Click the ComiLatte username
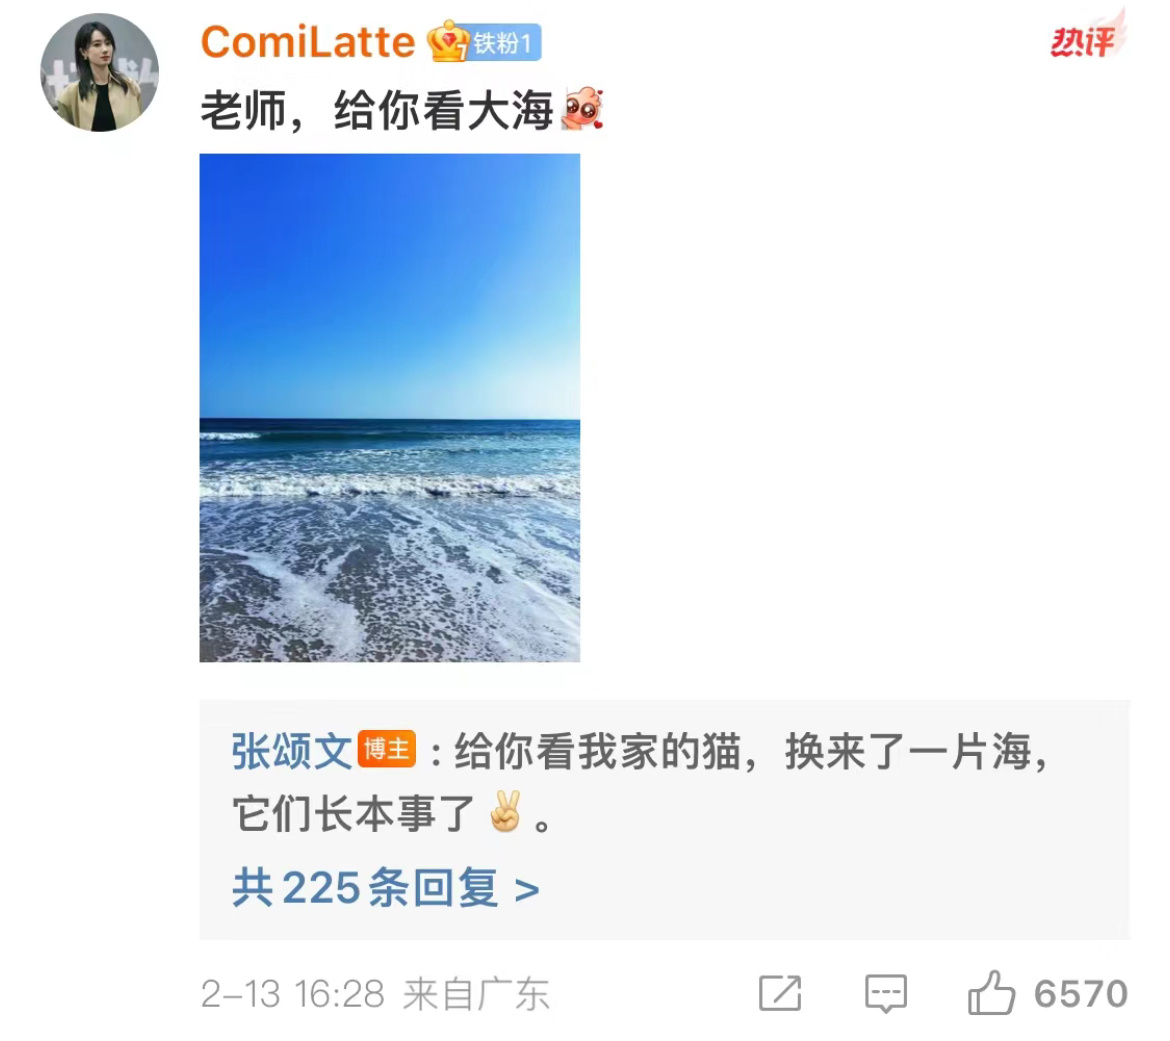1170x1041 pixels. (x=307, y=42)
